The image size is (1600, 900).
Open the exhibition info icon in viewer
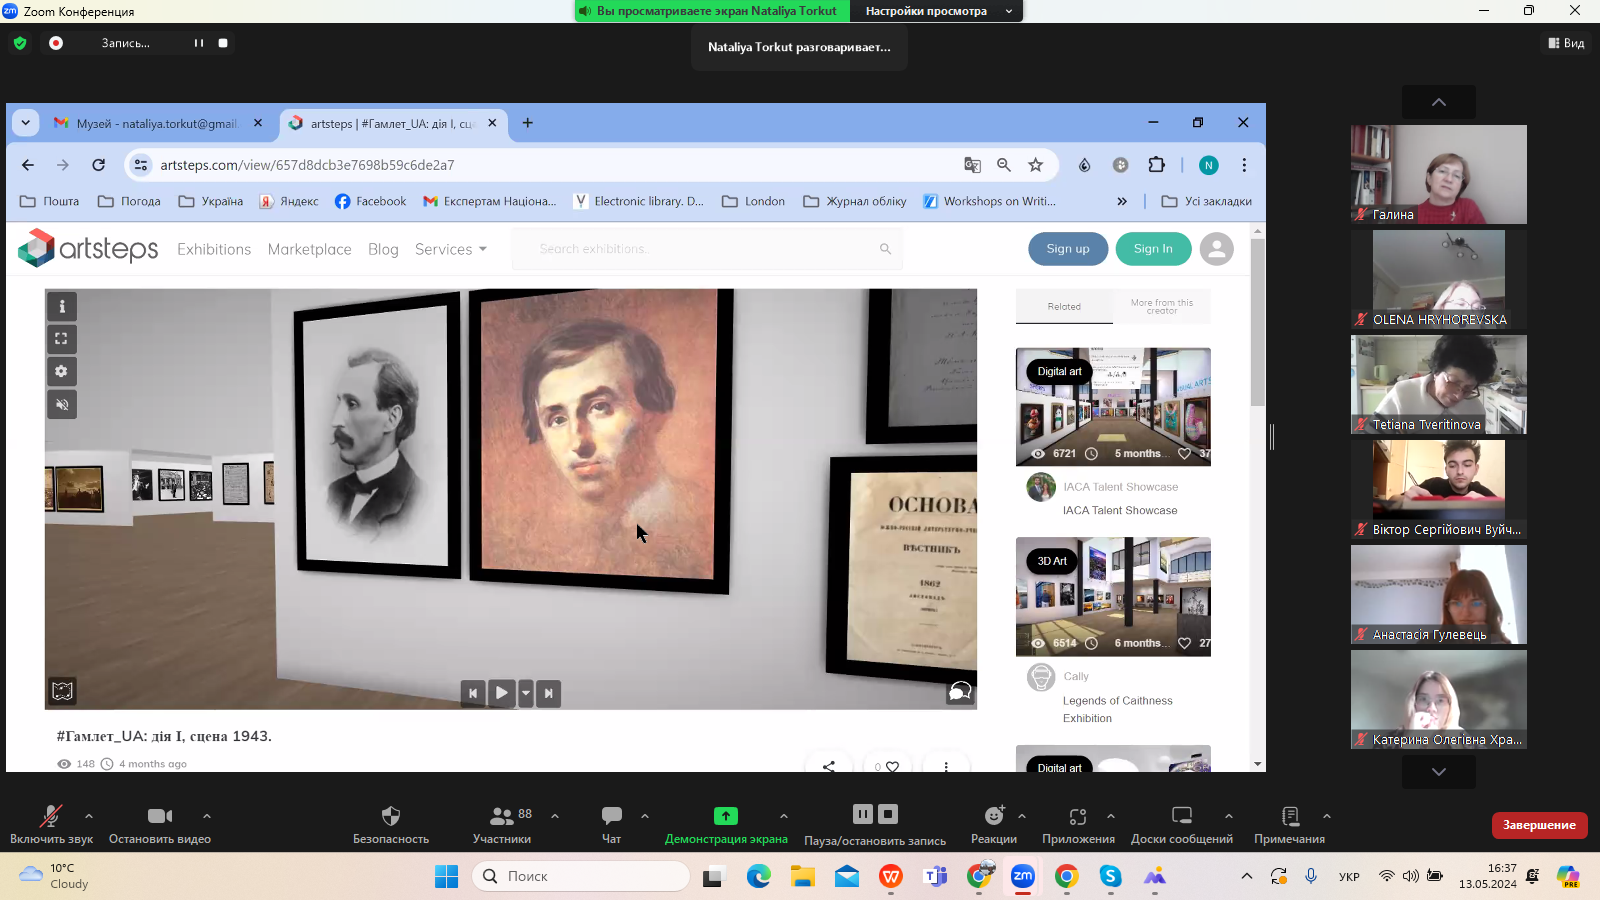point(62,307)
